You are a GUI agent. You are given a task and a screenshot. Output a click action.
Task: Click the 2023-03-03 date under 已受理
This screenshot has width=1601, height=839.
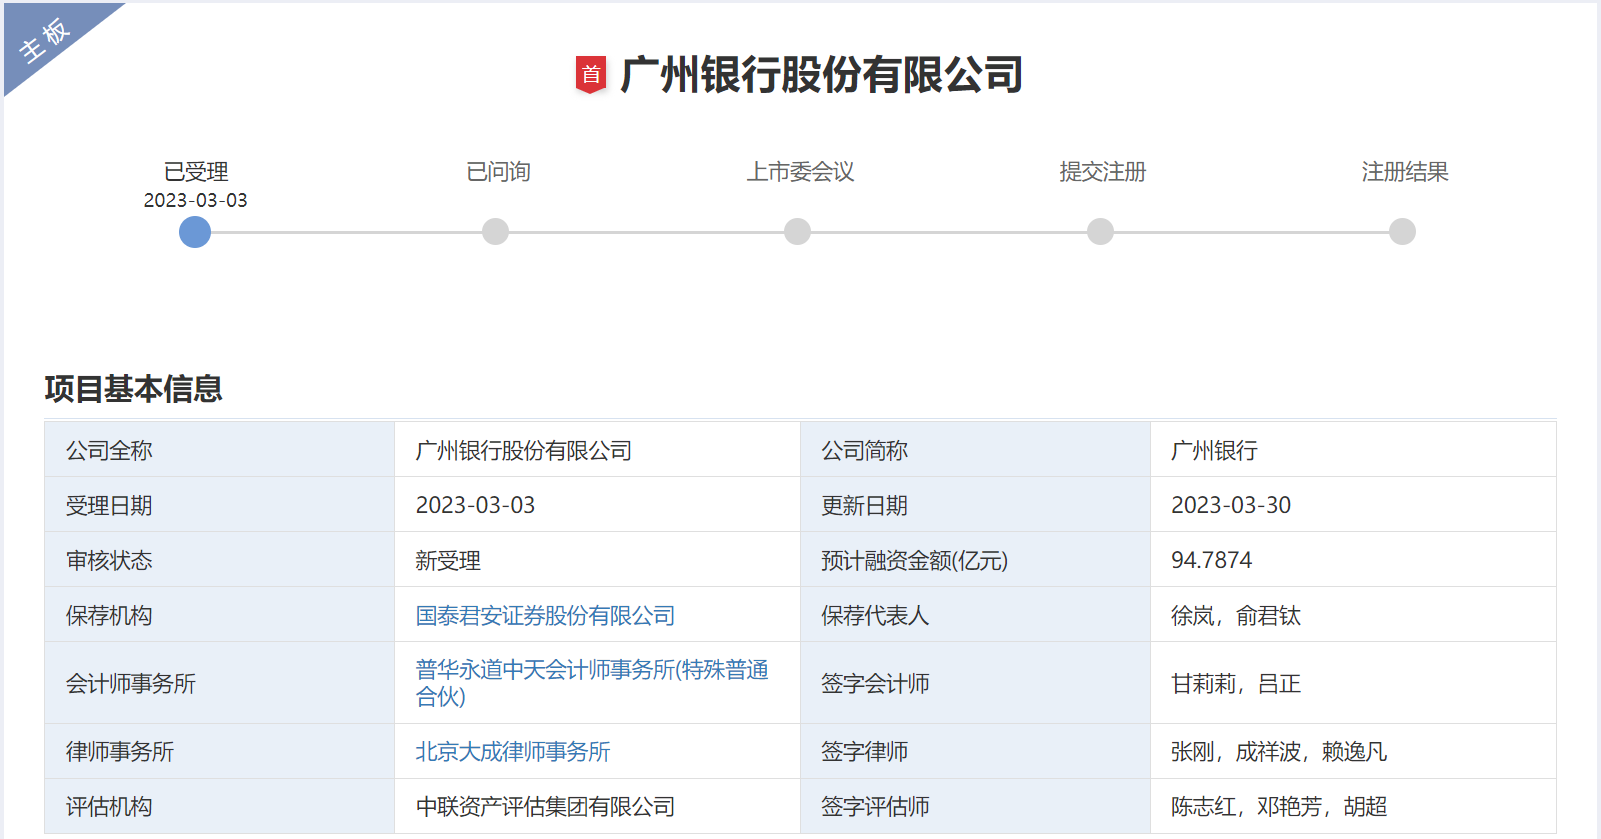(x=195, y=200)
